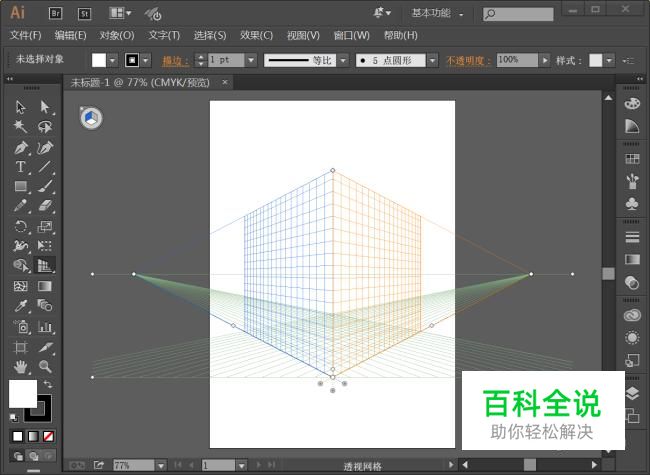Open stroke weight 1 pt dropdown
Screen dimensions: 650x475
tap(251, 61)
